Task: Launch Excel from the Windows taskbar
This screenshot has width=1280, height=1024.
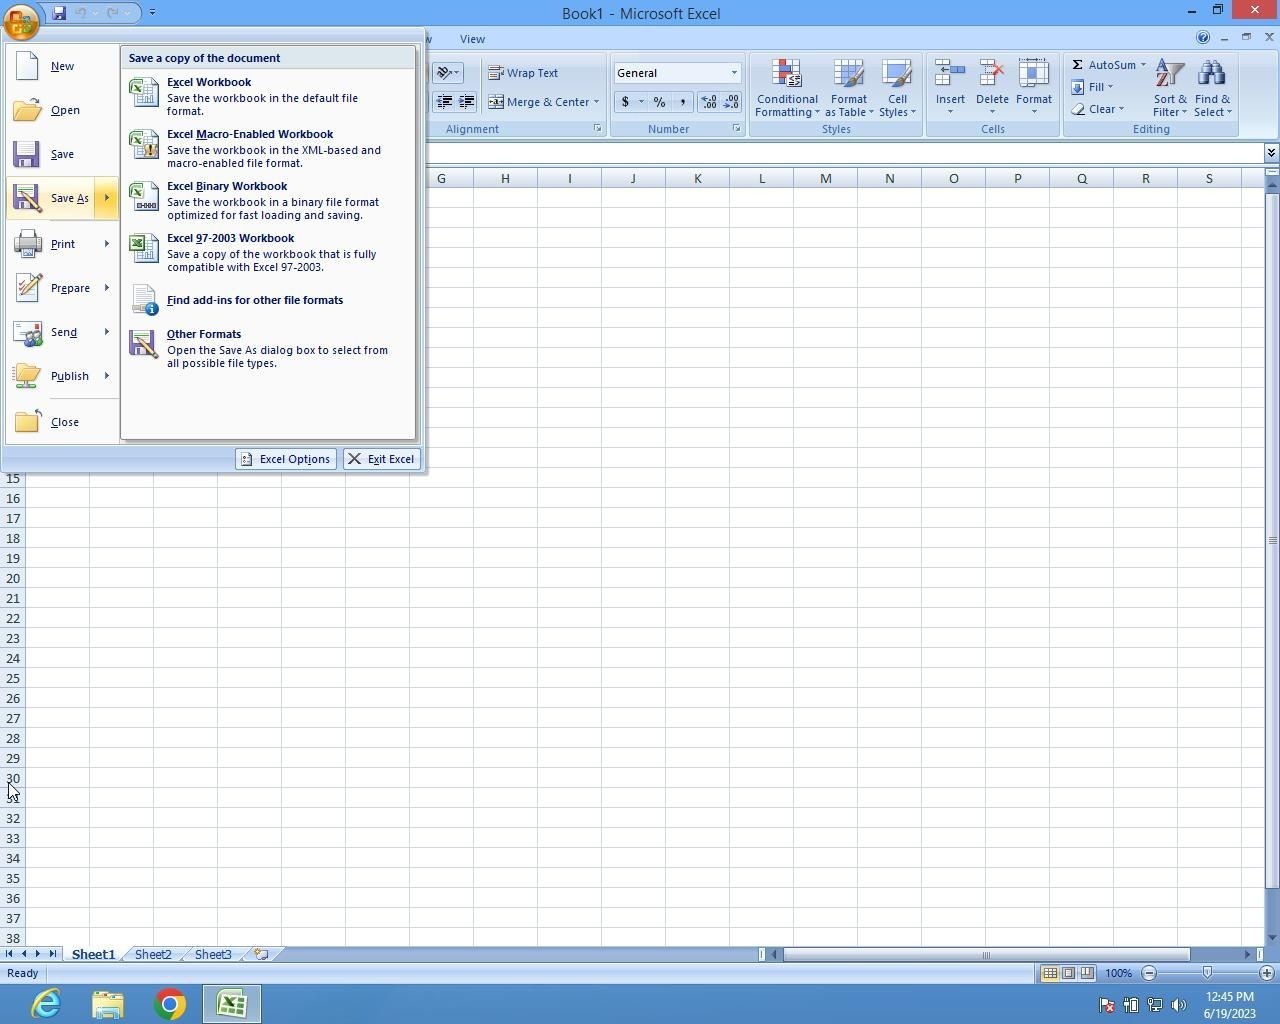Action: (232, 1004)
